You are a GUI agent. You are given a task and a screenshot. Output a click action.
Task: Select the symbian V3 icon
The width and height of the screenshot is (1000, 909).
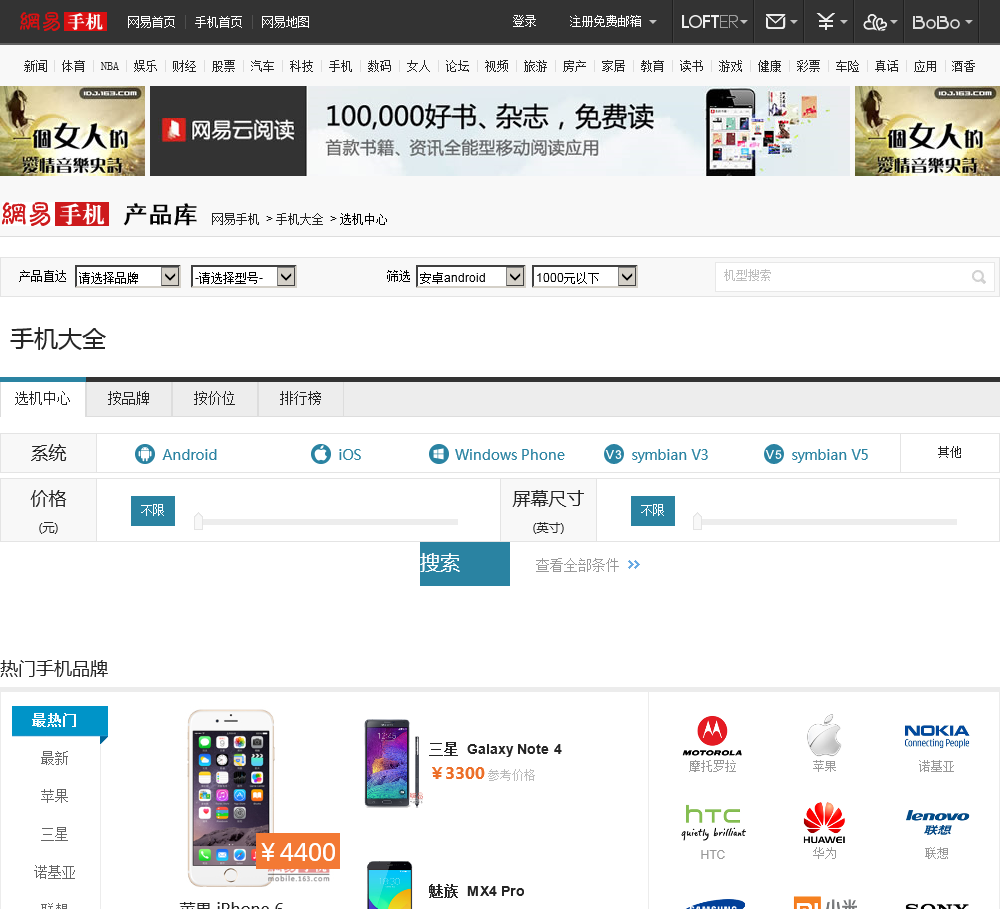tap(614, 454)
